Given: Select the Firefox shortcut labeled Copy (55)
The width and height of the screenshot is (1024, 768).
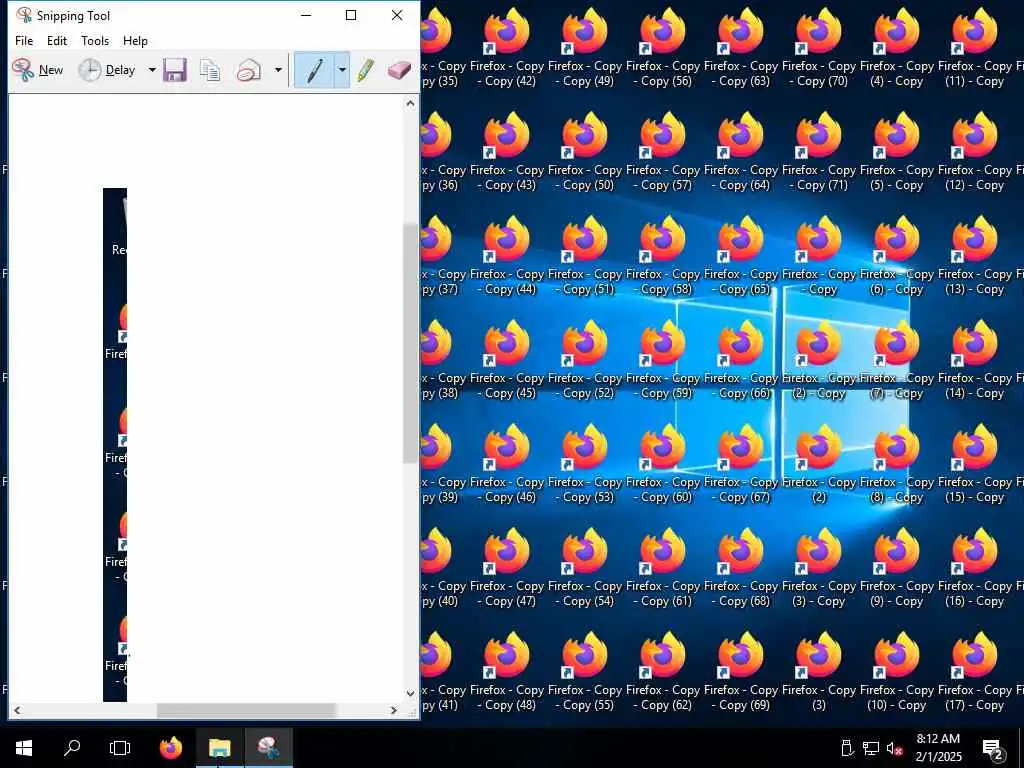Looking at the screenshot, I should coord(584,671).
